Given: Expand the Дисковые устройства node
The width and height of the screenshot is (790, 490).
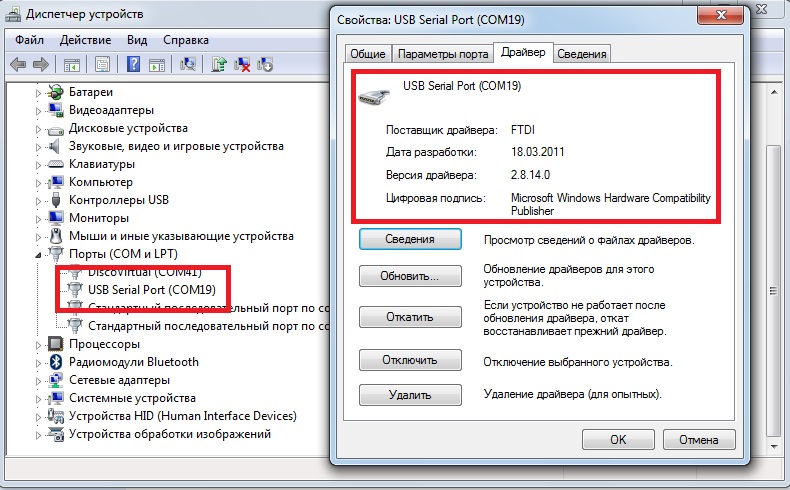Looking at the screenshot, I should pos(39,129).
